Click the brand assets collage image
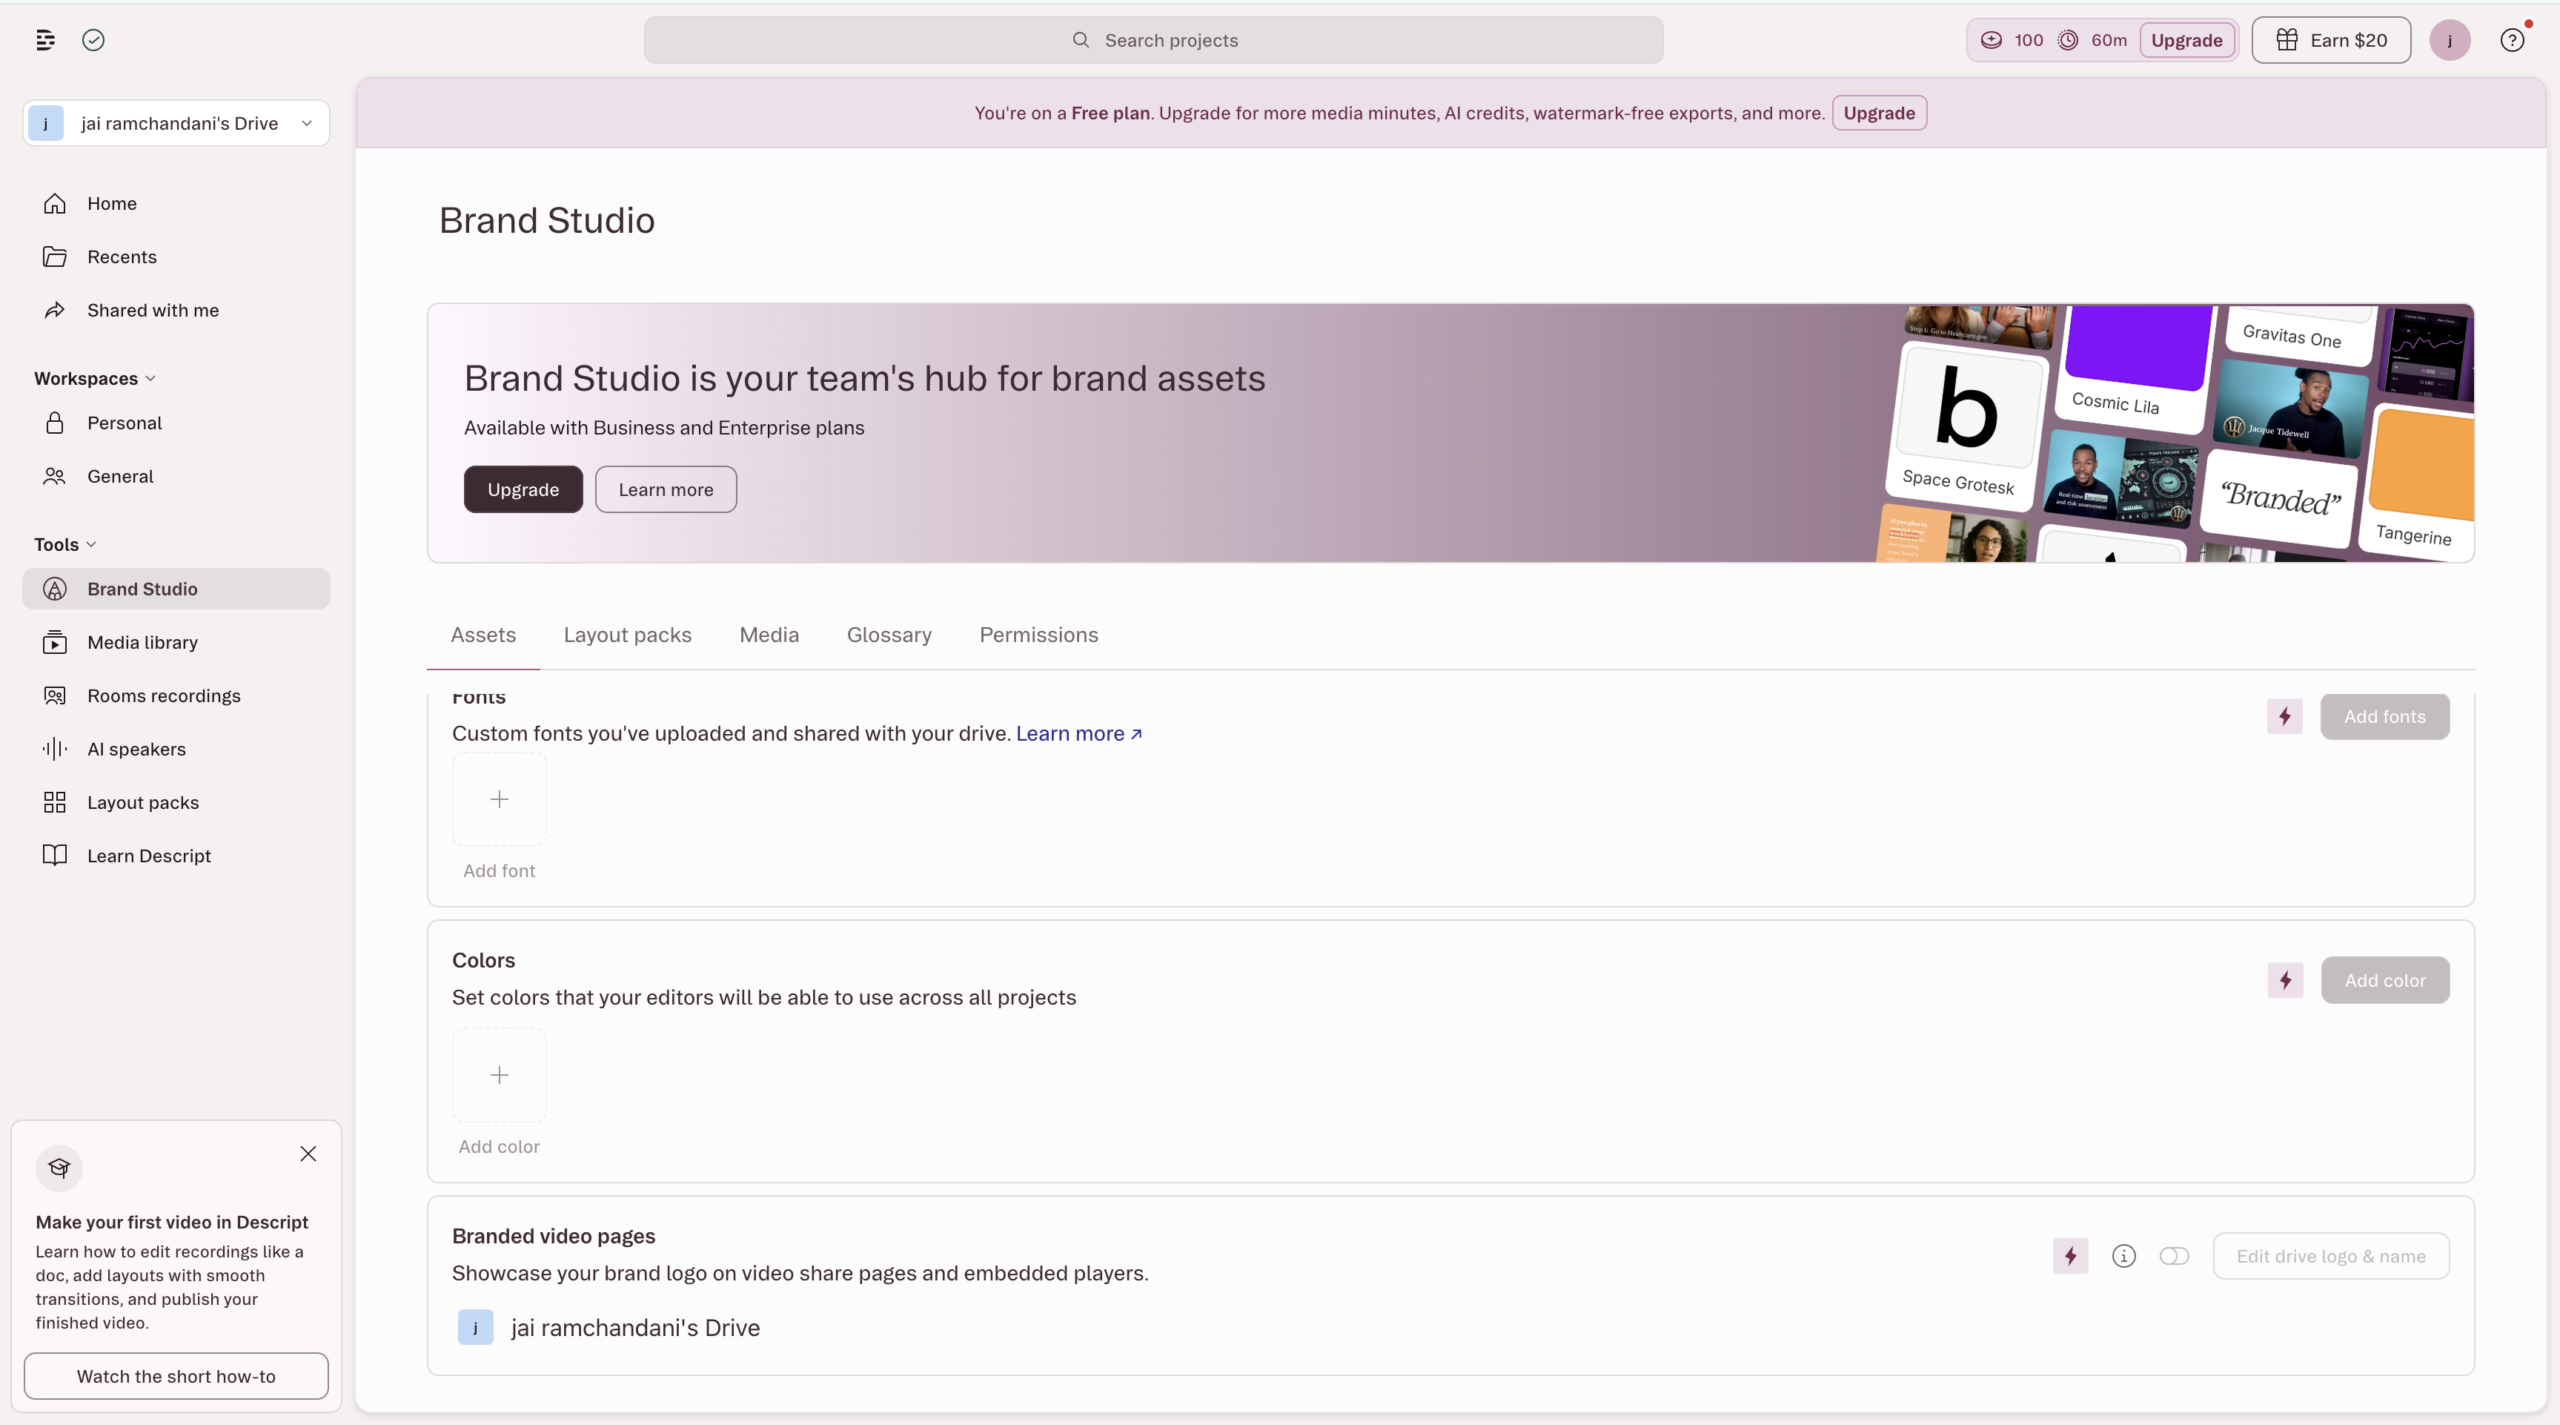Viewport: 2560px width, 1425px height. pyautogui.click(x=2175, y=433)
